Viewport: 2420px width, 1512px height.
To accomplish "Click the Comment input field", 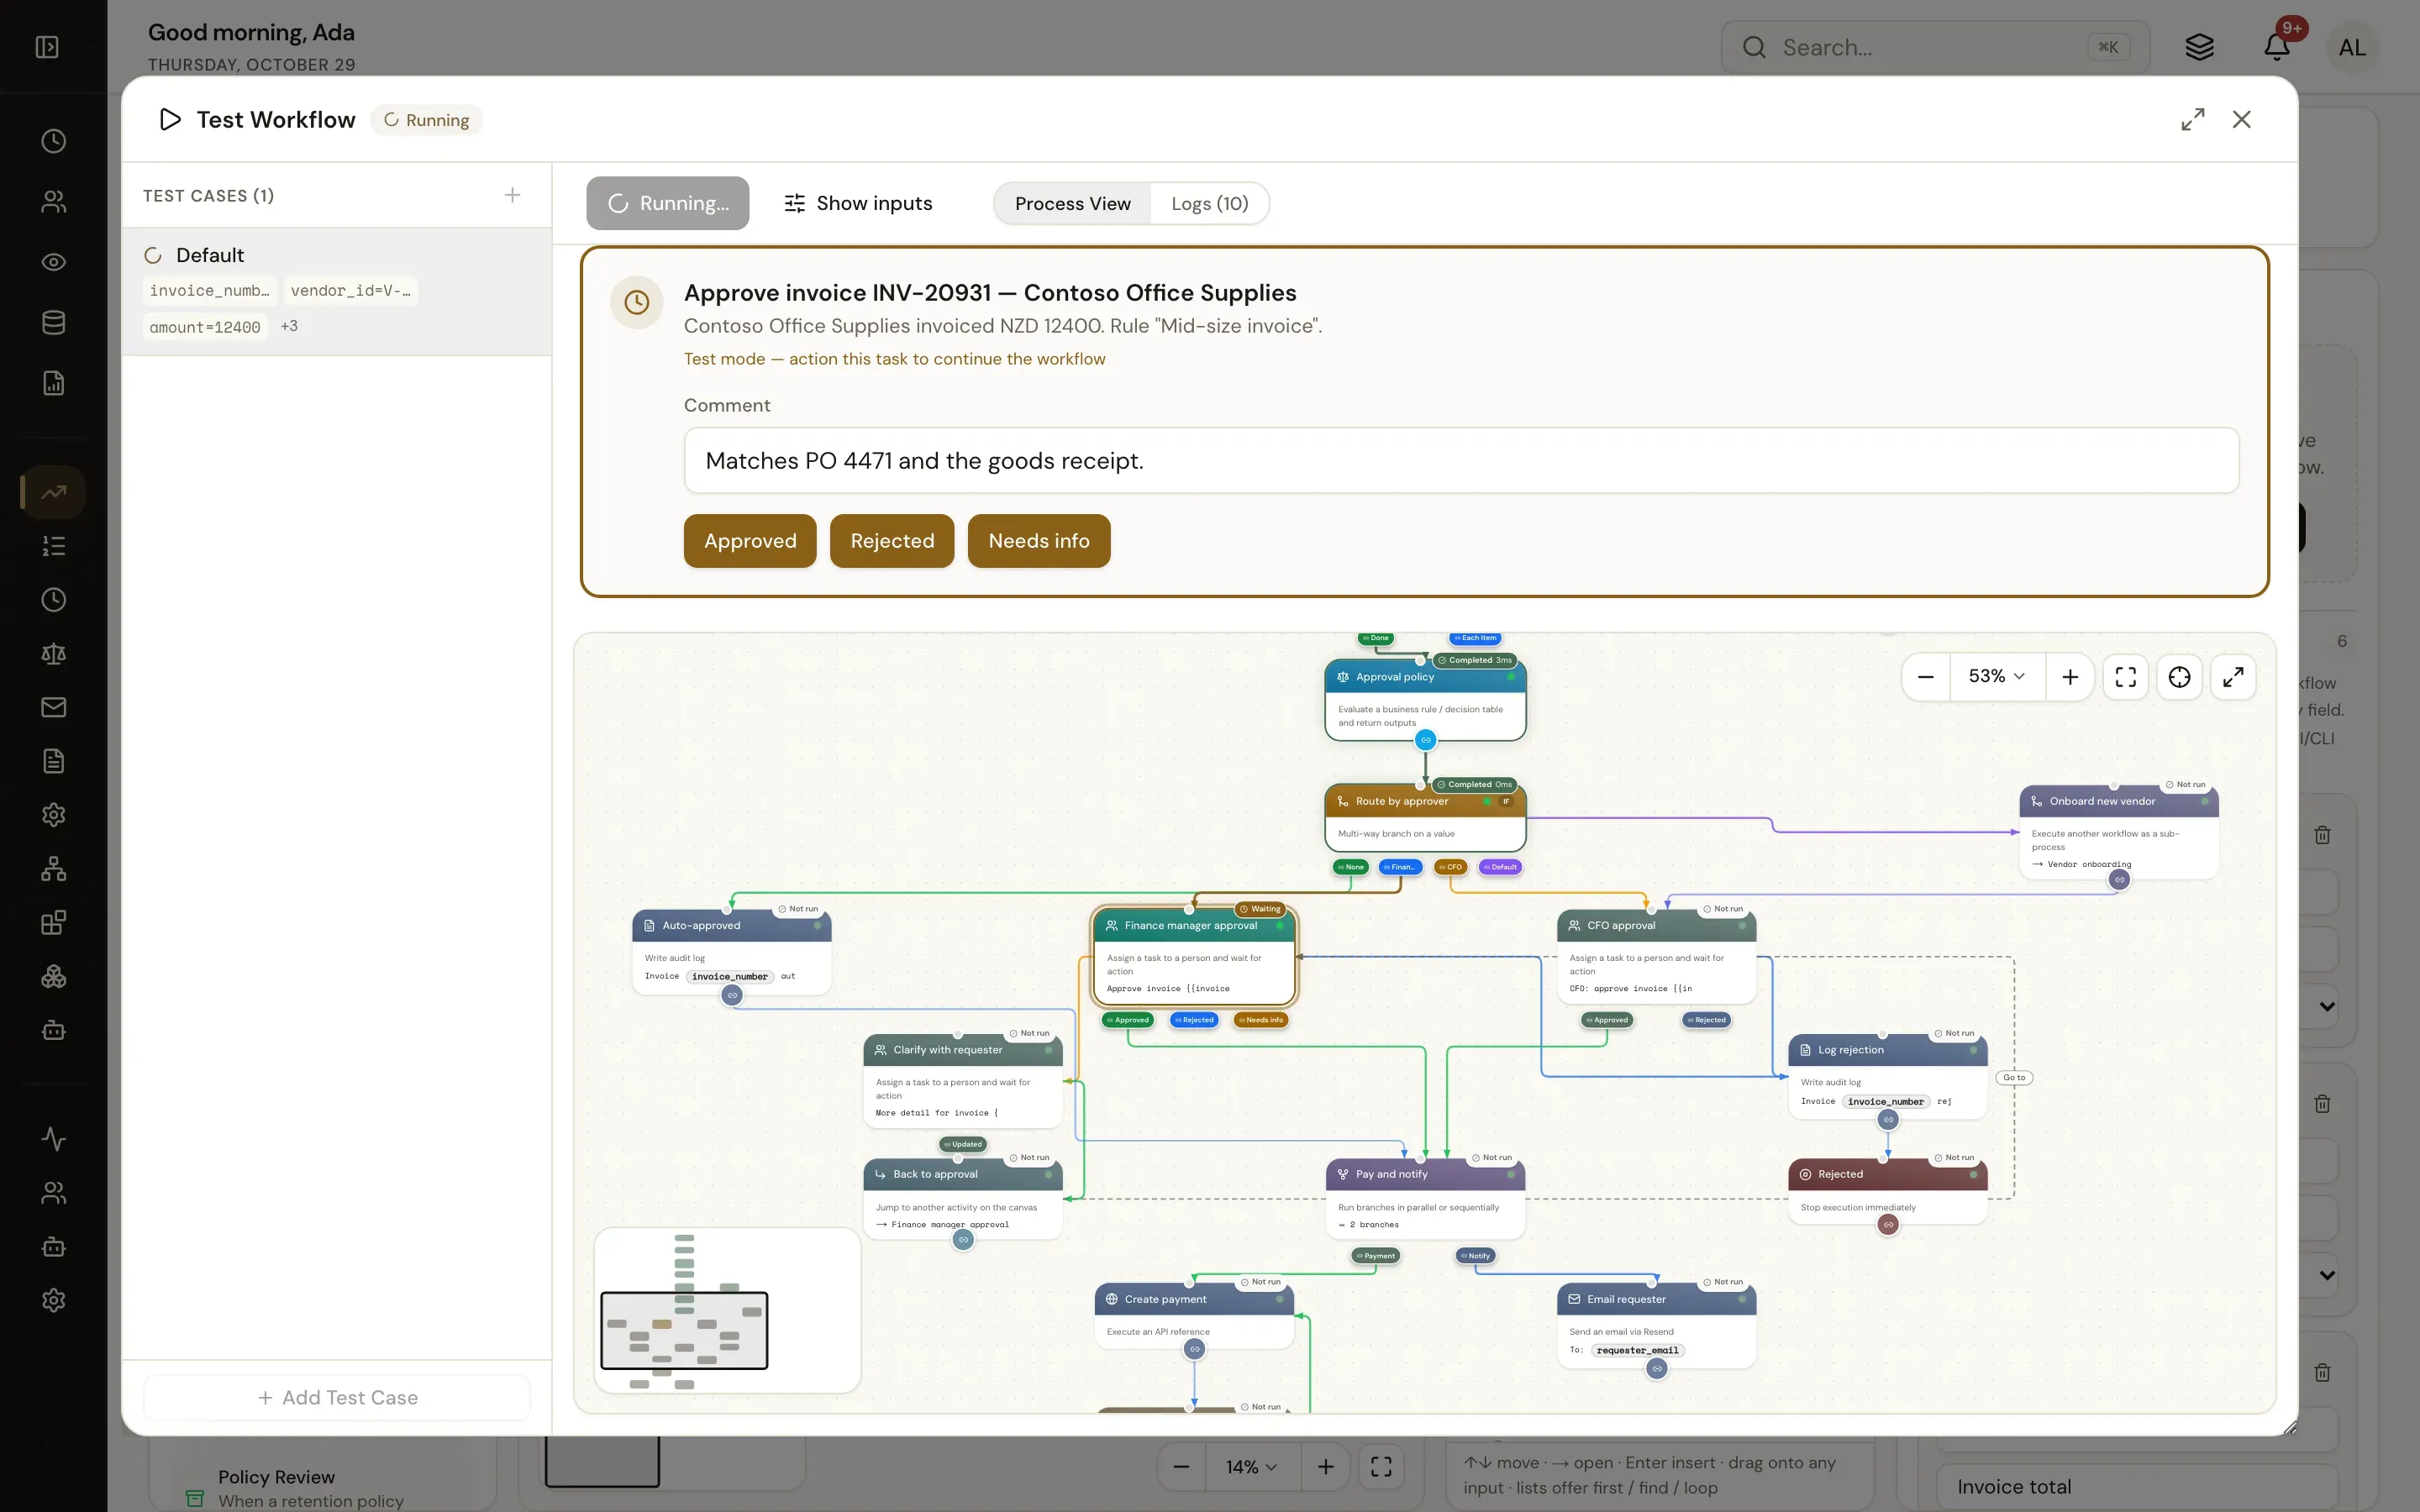I will [x=1461, y=461].
